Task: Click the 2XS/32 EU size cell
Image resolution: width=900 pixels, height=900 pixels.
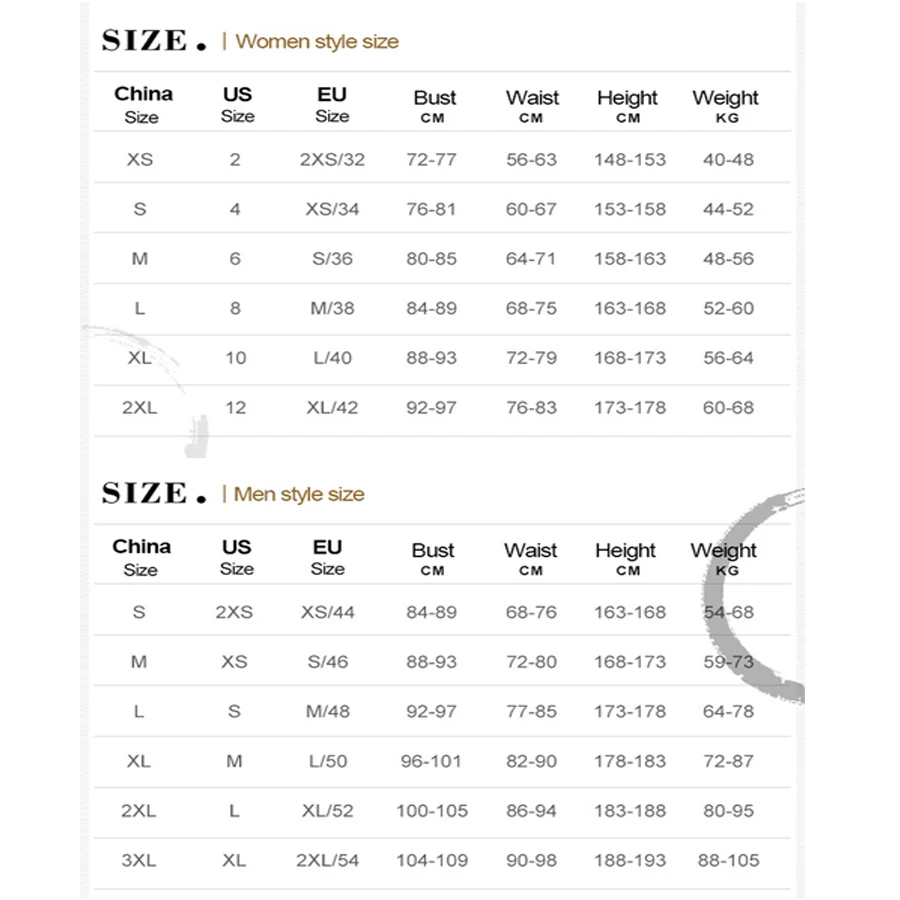Action: pyautogui.click(x=332, y=159)
